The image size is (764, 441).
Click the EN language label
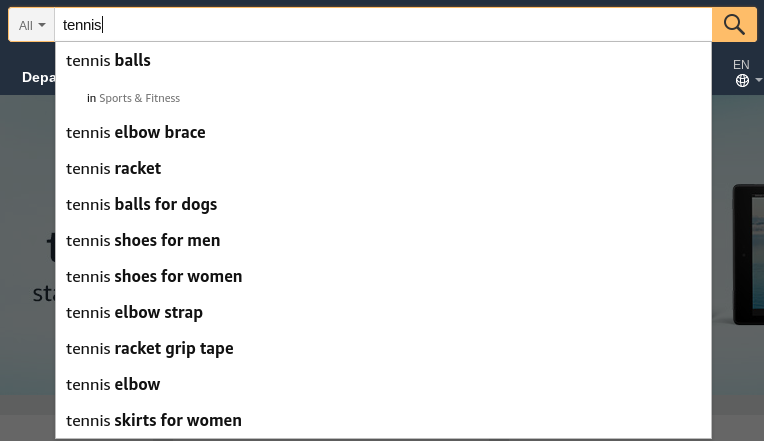pos(741,65)
